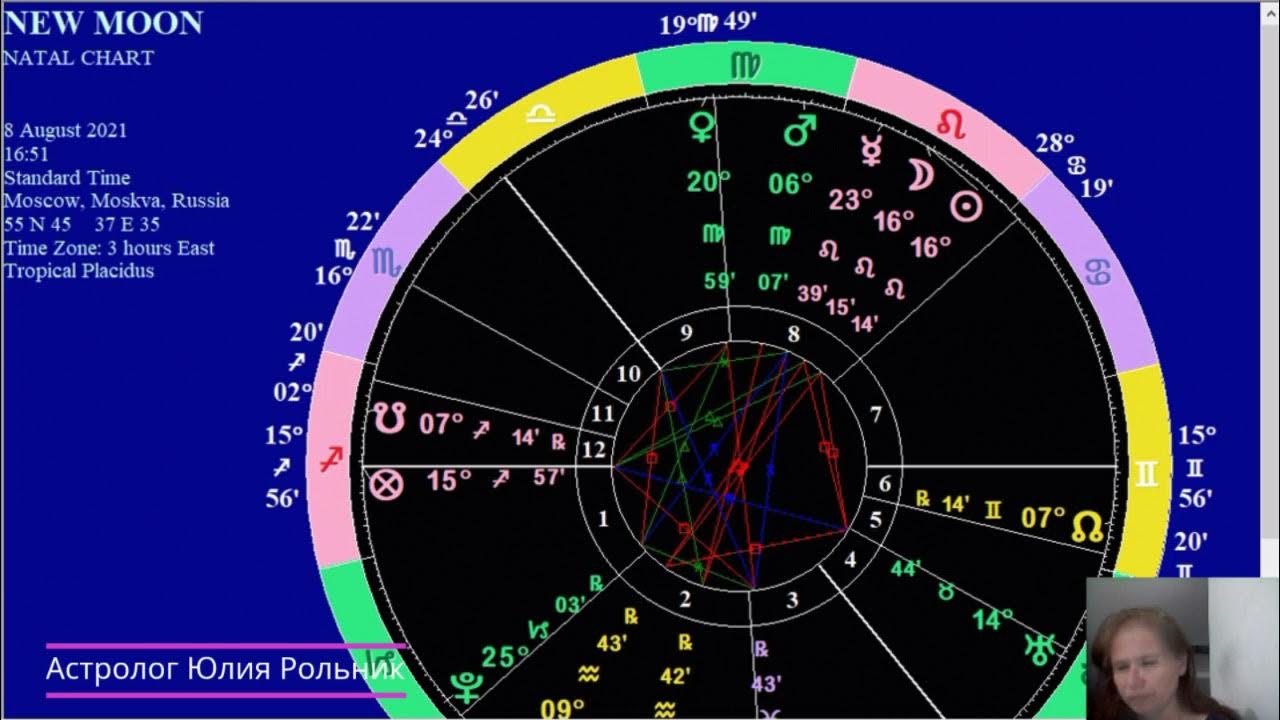Image resolution: width=1280 pixels, height=720 pixels.
Task: Click the Venus glyph in the chart
Action: click(704, 127)
